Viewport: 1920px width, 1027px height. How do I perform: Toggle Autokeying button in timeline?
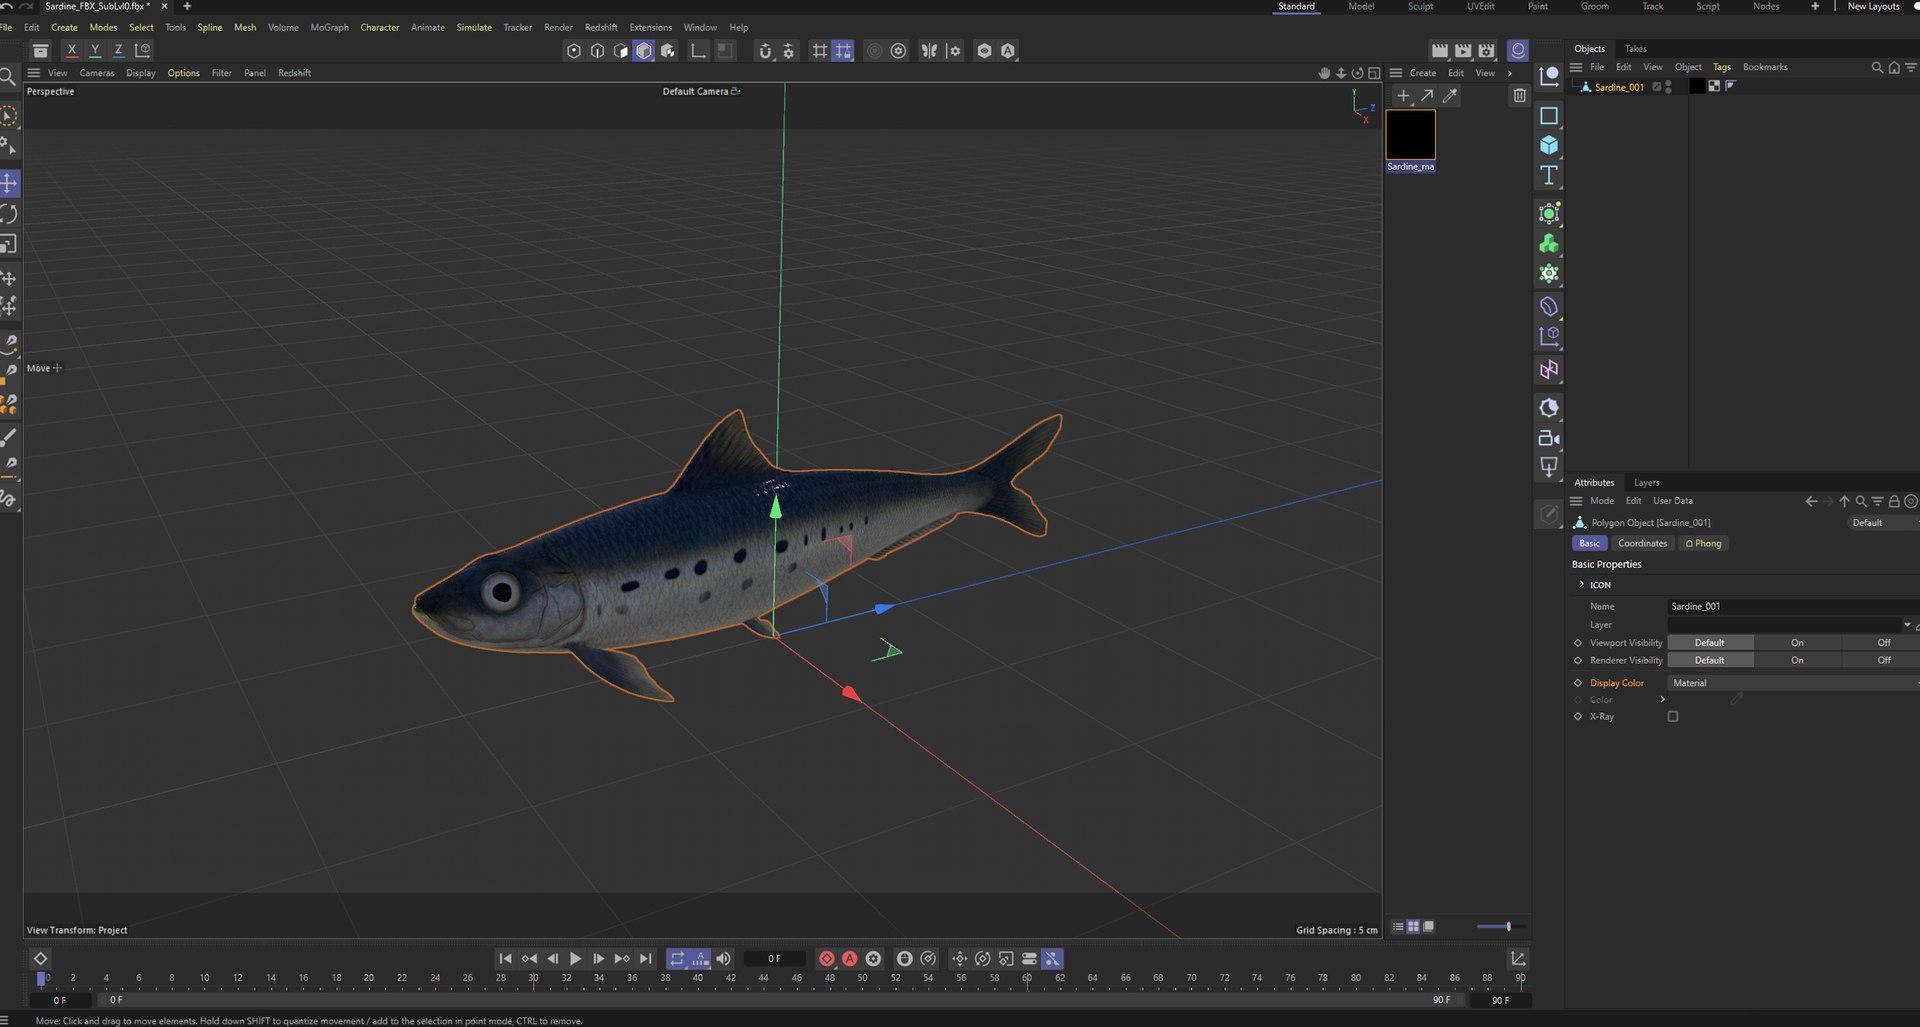click(850, 958)
